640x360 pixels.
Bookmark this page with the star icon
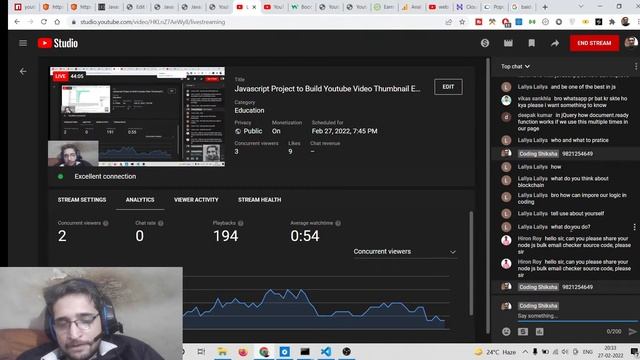(462, 22)
